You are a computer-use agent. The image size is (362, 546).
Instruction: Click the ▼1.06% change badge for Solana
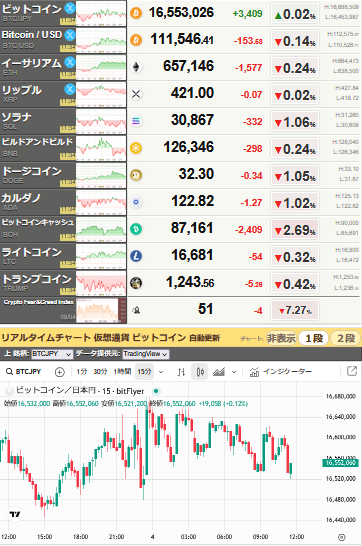click(x=295, y=122)
